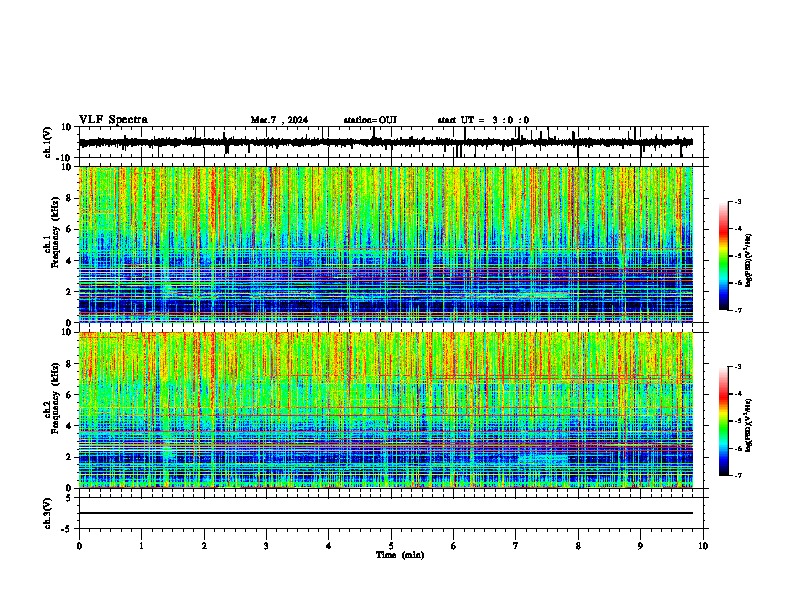This screenshot has height=612, width=792.
Task: Click inside the ch.2 spectrogram panel
Action: [386, 410]
